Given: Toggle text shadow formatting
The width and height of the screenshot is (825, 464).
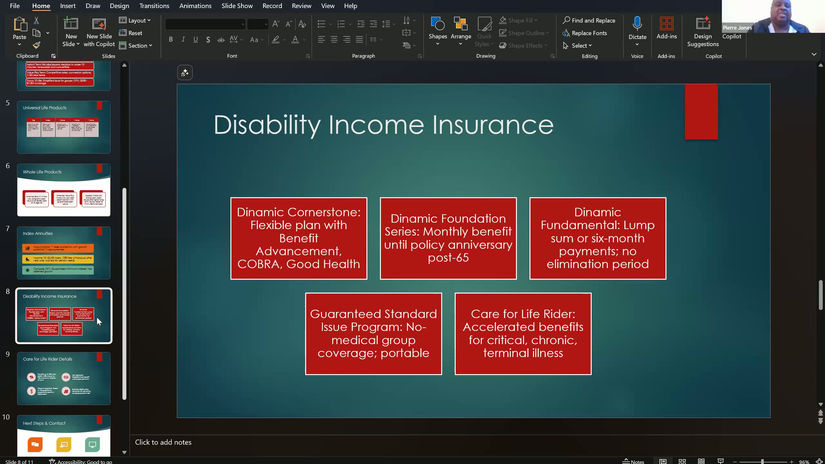Looking at the screenshot, I should point(208,40).
